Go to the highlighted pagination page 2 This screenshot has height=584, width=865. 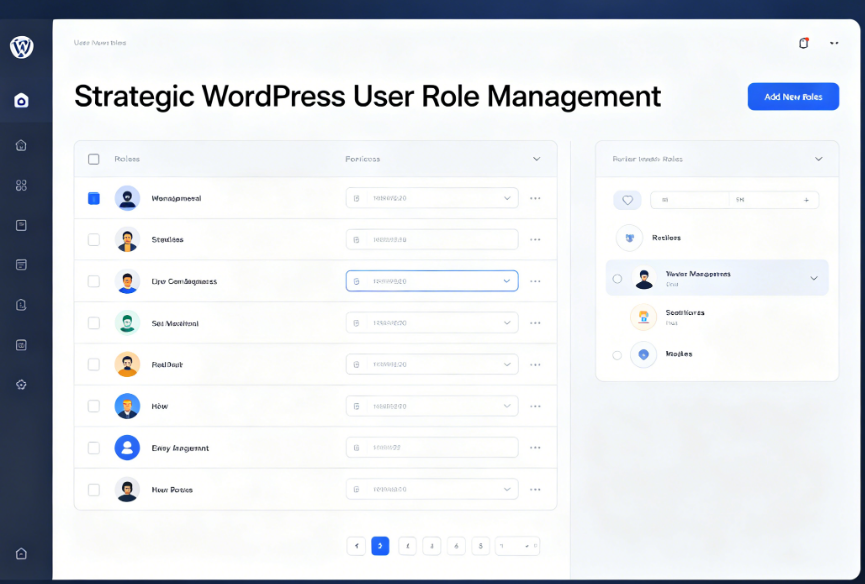380,546
